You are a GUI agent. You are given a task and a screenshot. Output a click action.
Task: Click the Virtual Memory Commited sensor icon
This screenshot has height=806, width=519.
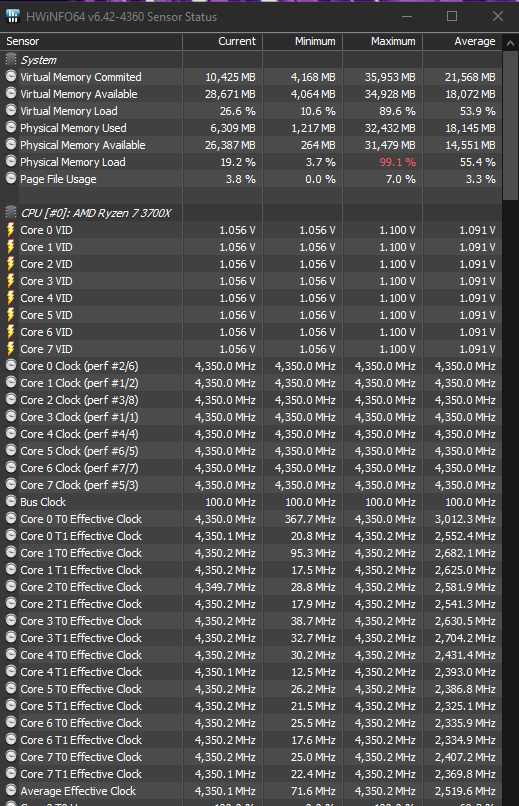11,77
